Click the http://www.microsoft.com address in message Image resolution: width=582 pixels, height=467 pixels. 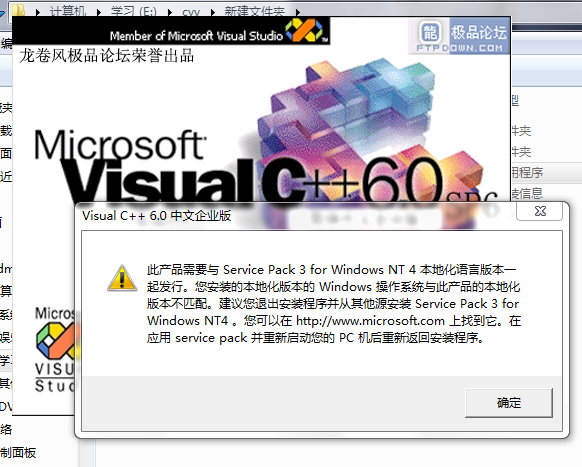pos(370,321)
